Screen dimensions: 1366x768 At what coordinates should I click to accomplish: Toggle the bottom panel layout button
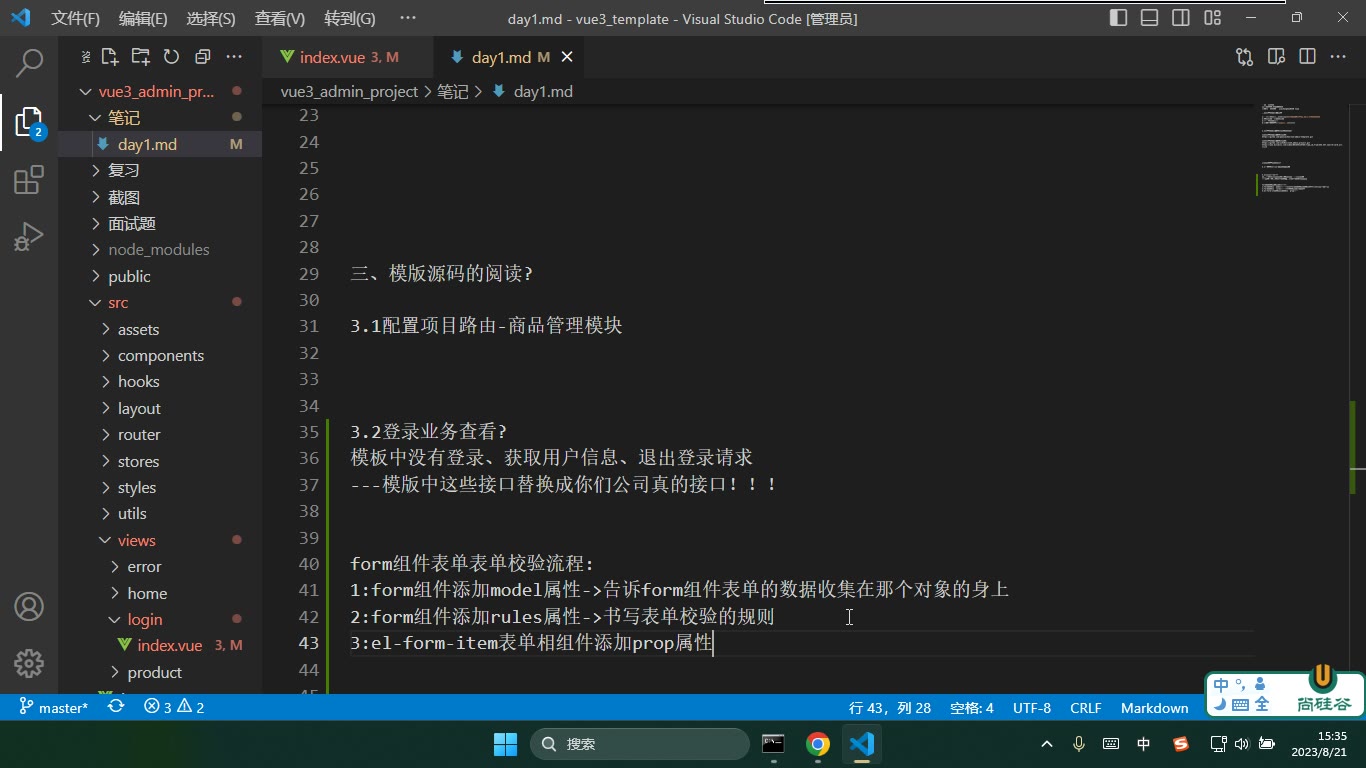[x=1150, y=18]
